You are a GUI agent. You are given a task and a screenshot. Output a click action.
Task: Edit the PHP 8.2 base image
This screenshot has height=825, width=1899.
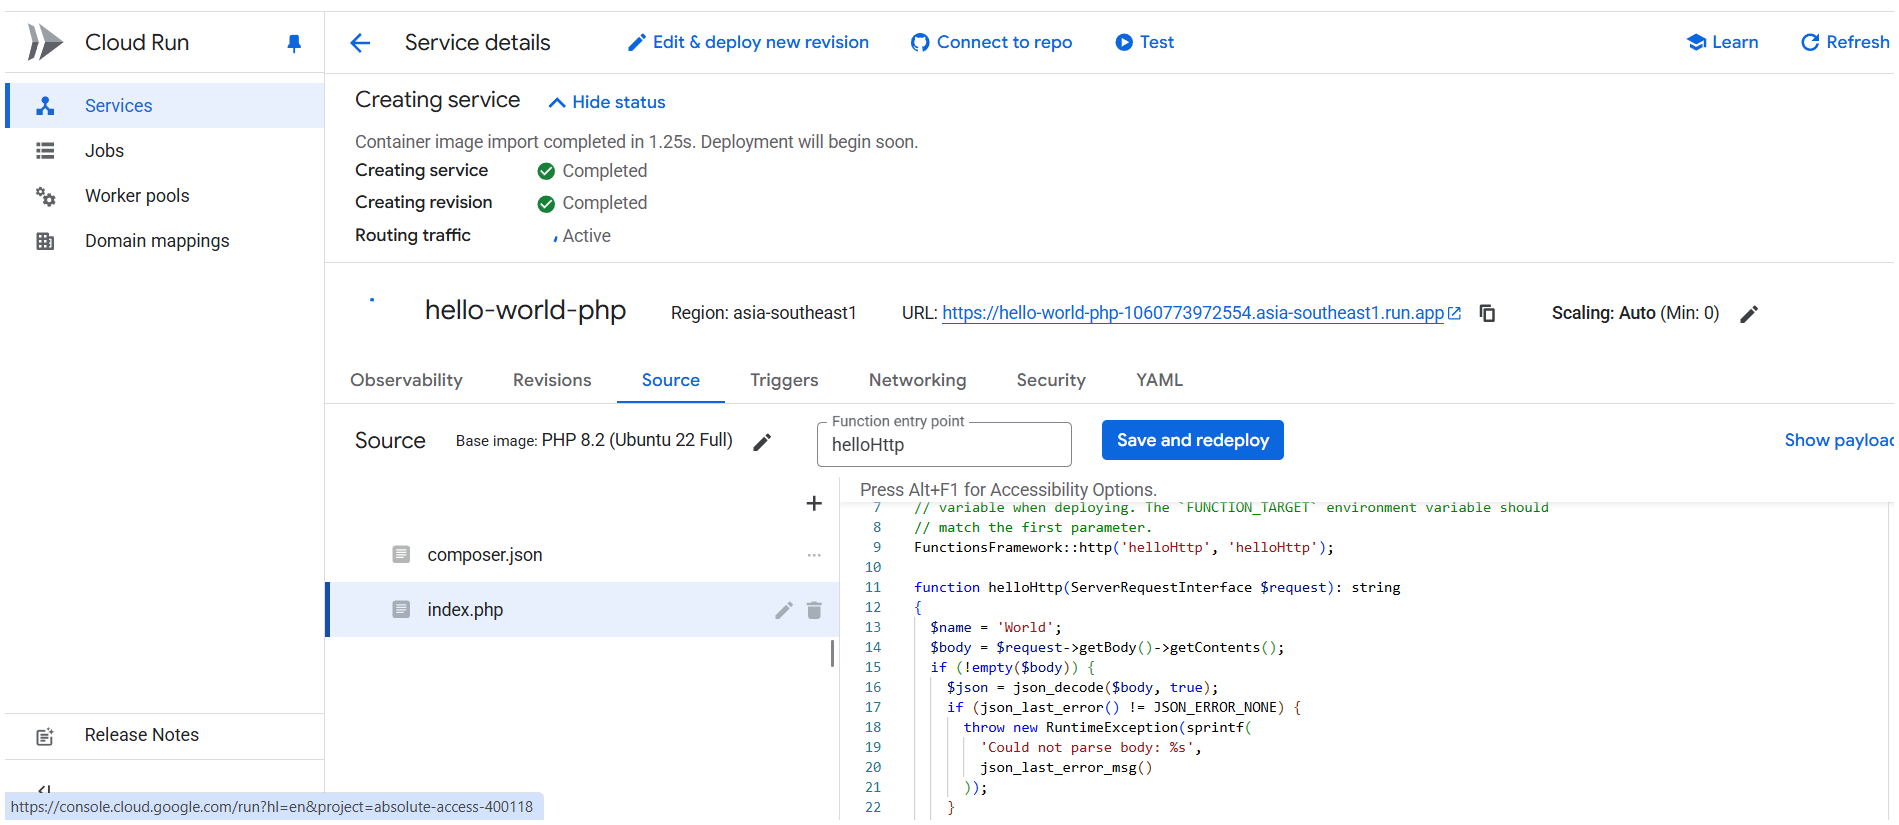pos(762,442)
